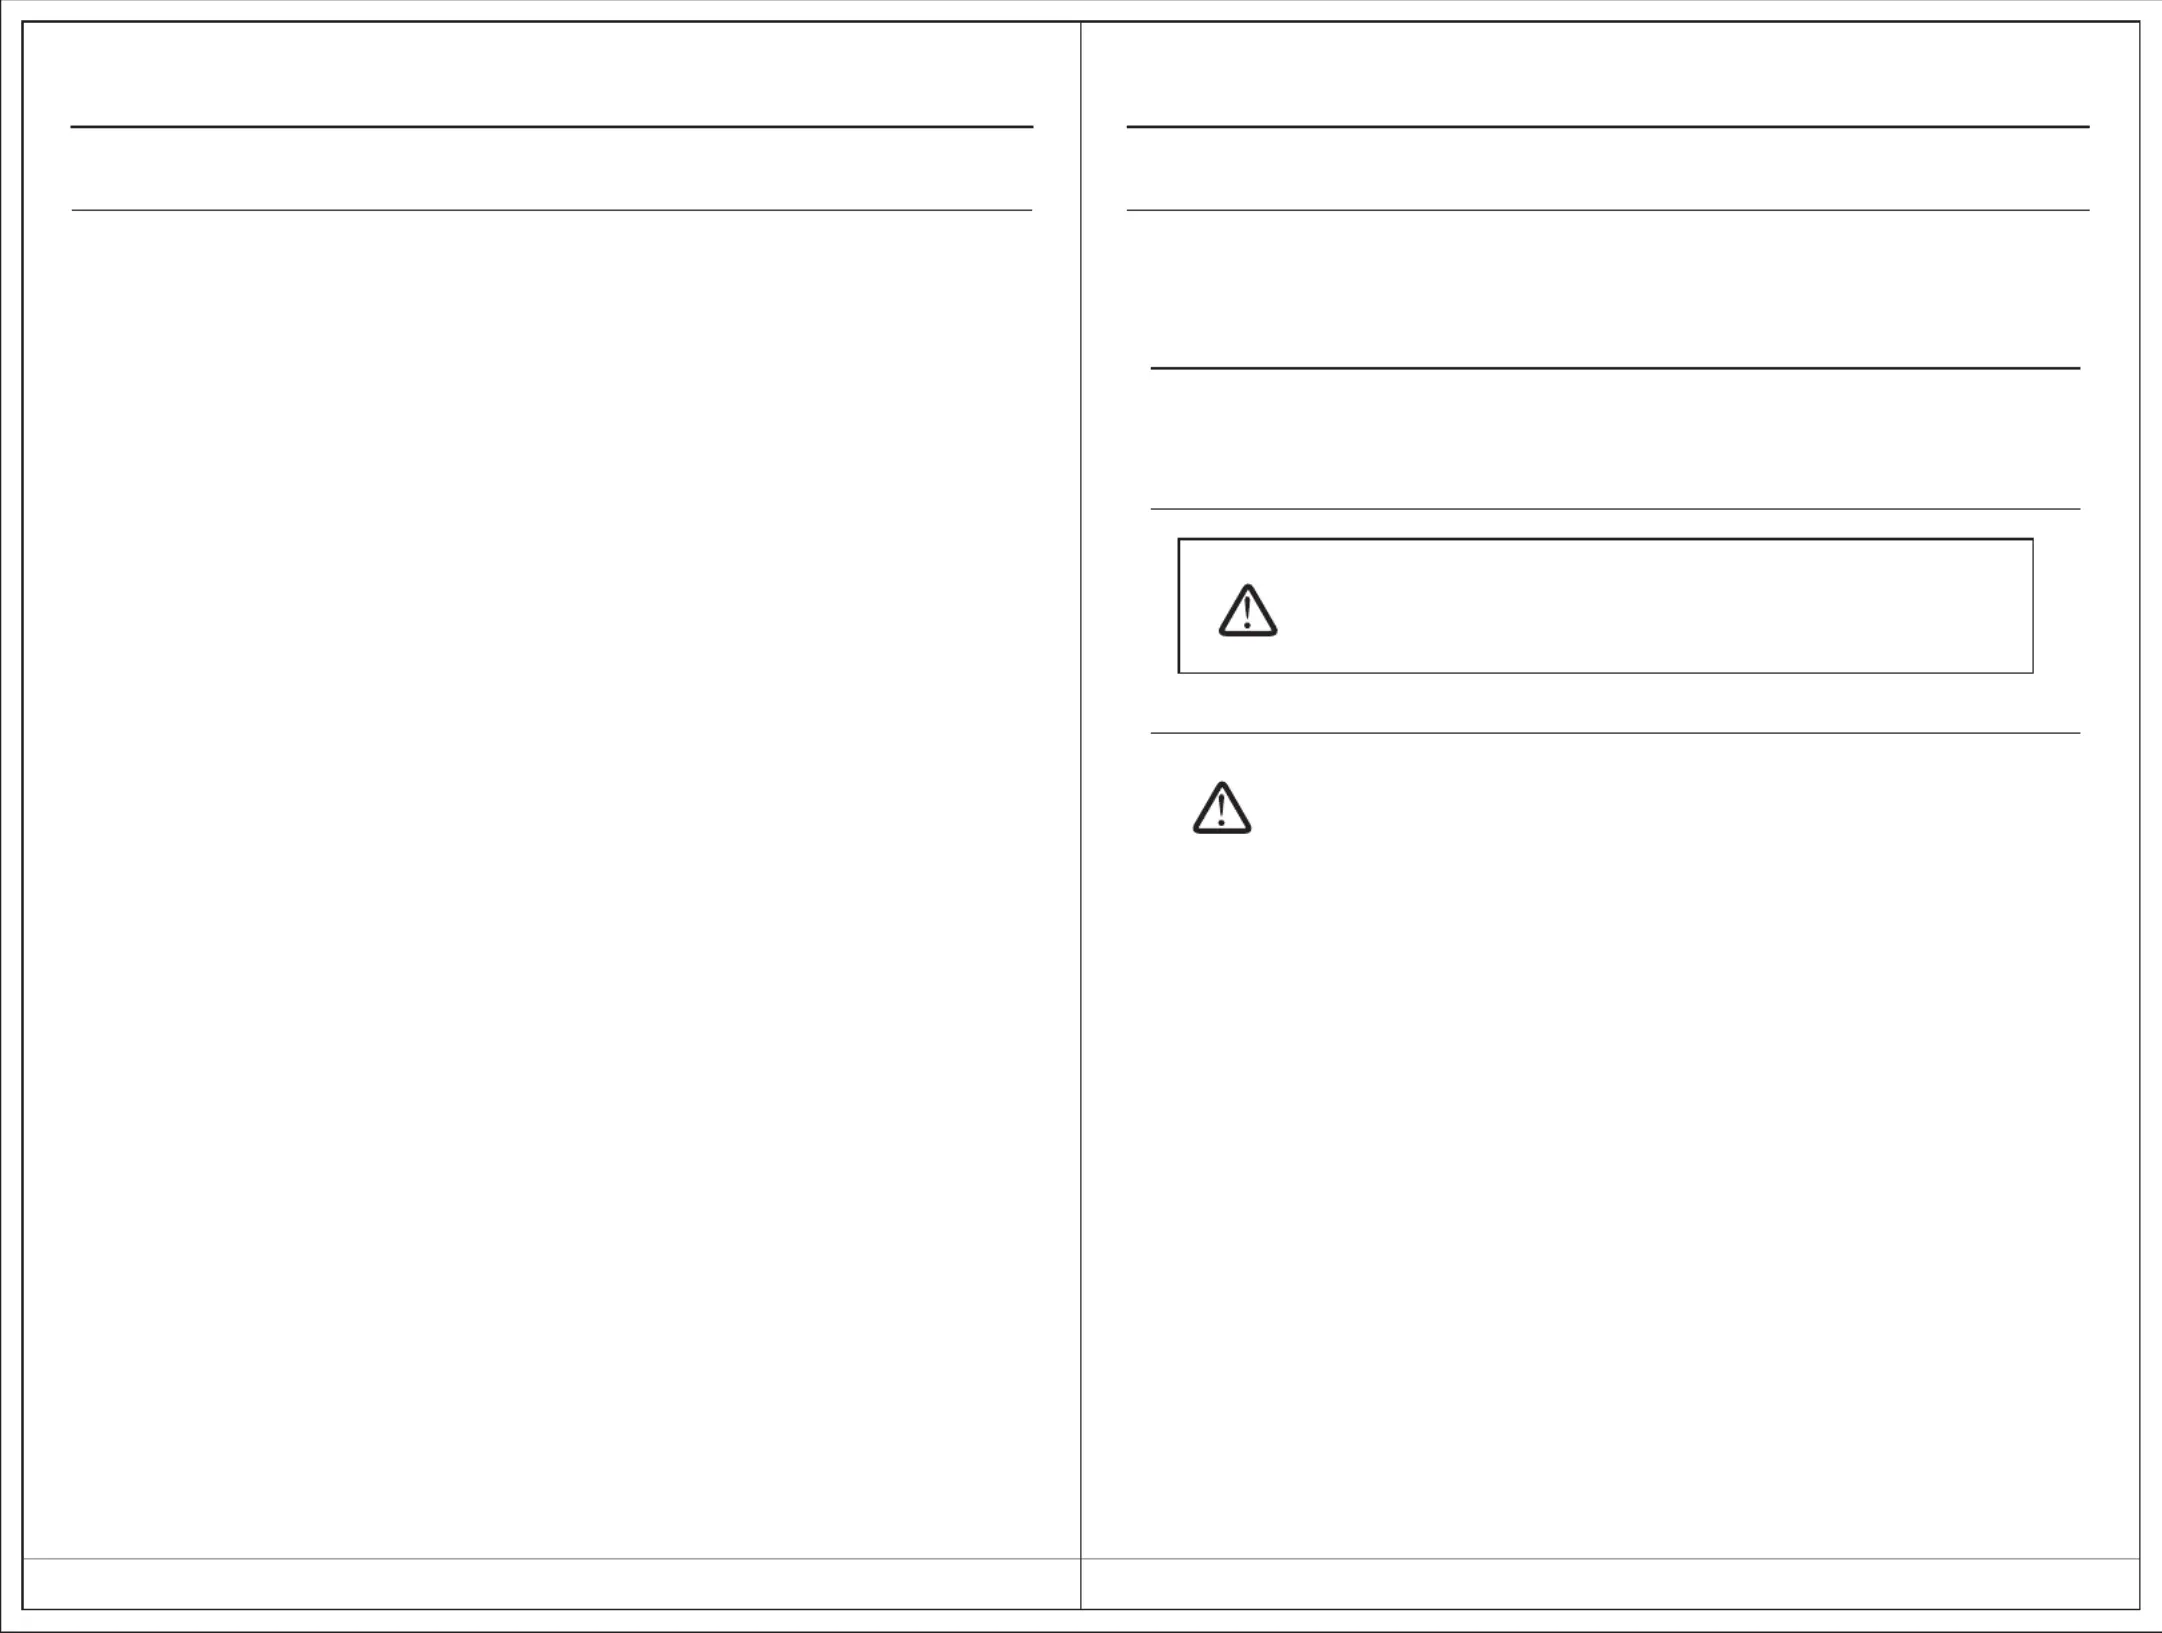Click the thin header rule on left page
This screenshot has width=2162, height=1633.
point(551,210)
